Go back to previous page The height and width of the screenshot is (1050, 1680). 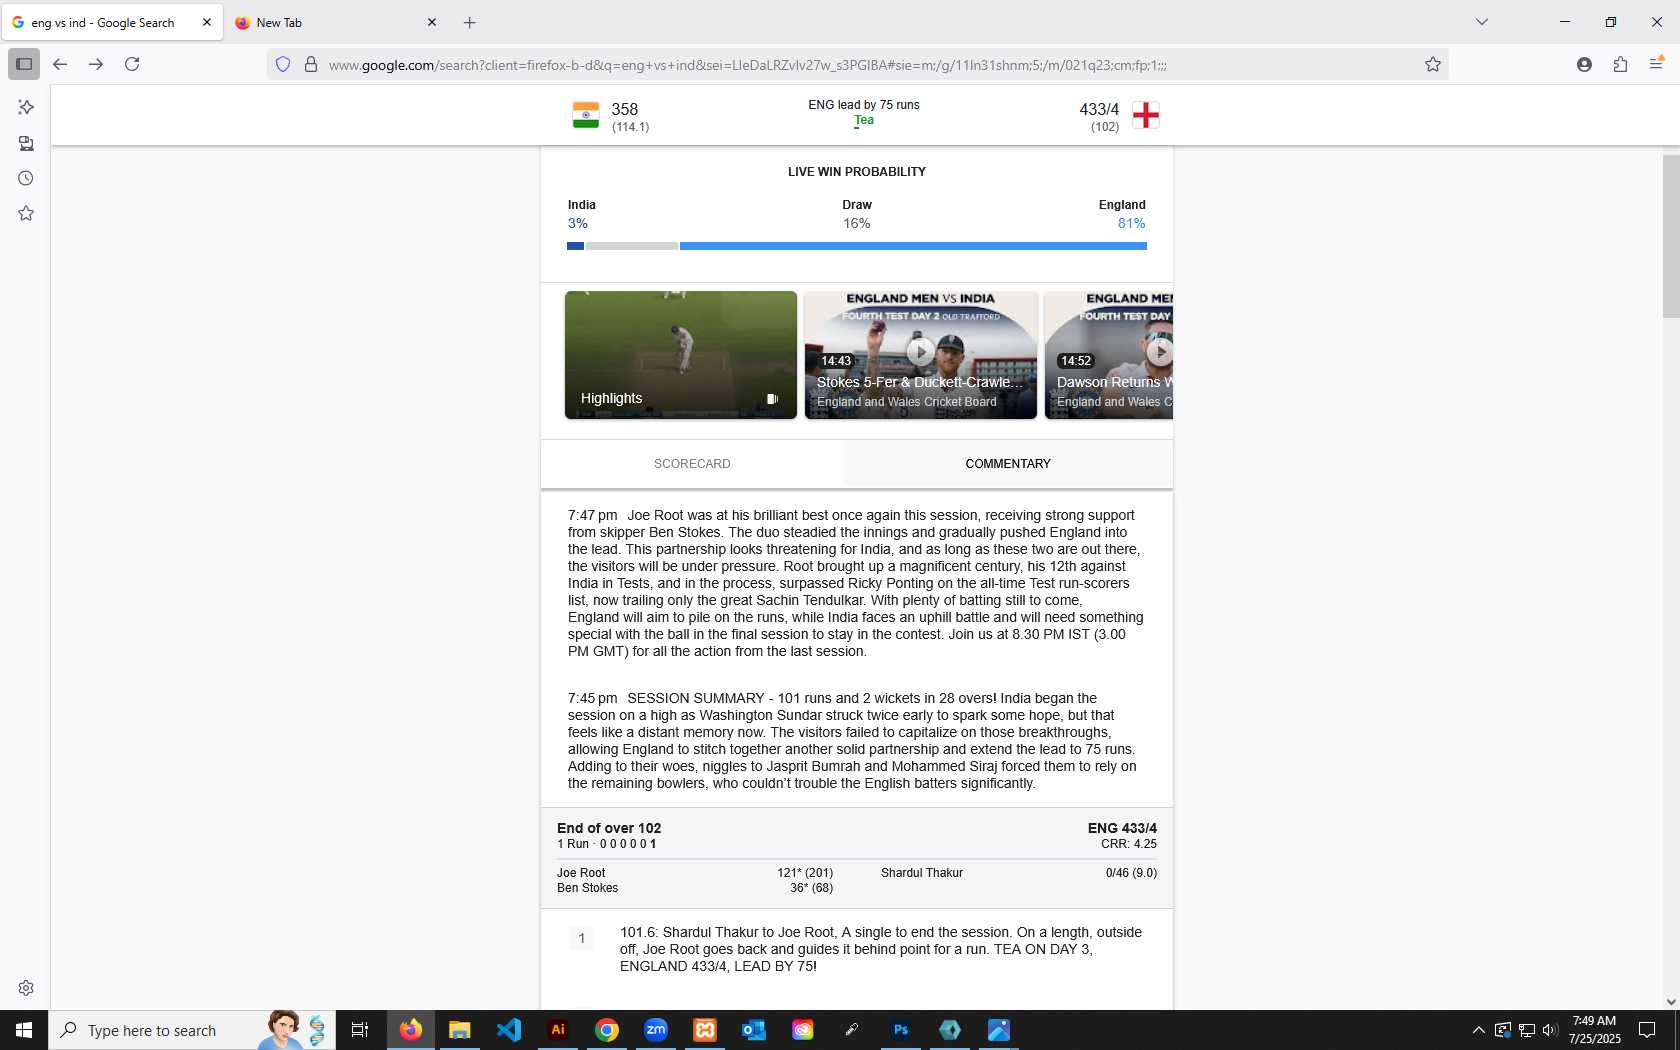tap(60, 64)
